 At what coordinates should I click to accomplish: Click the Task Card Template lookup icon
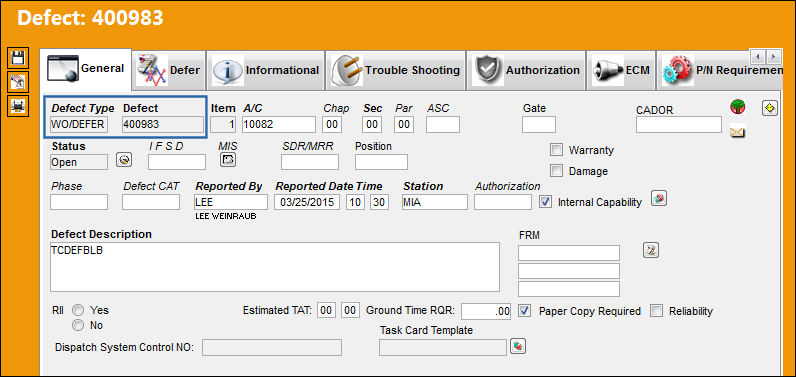click(518, 347)
